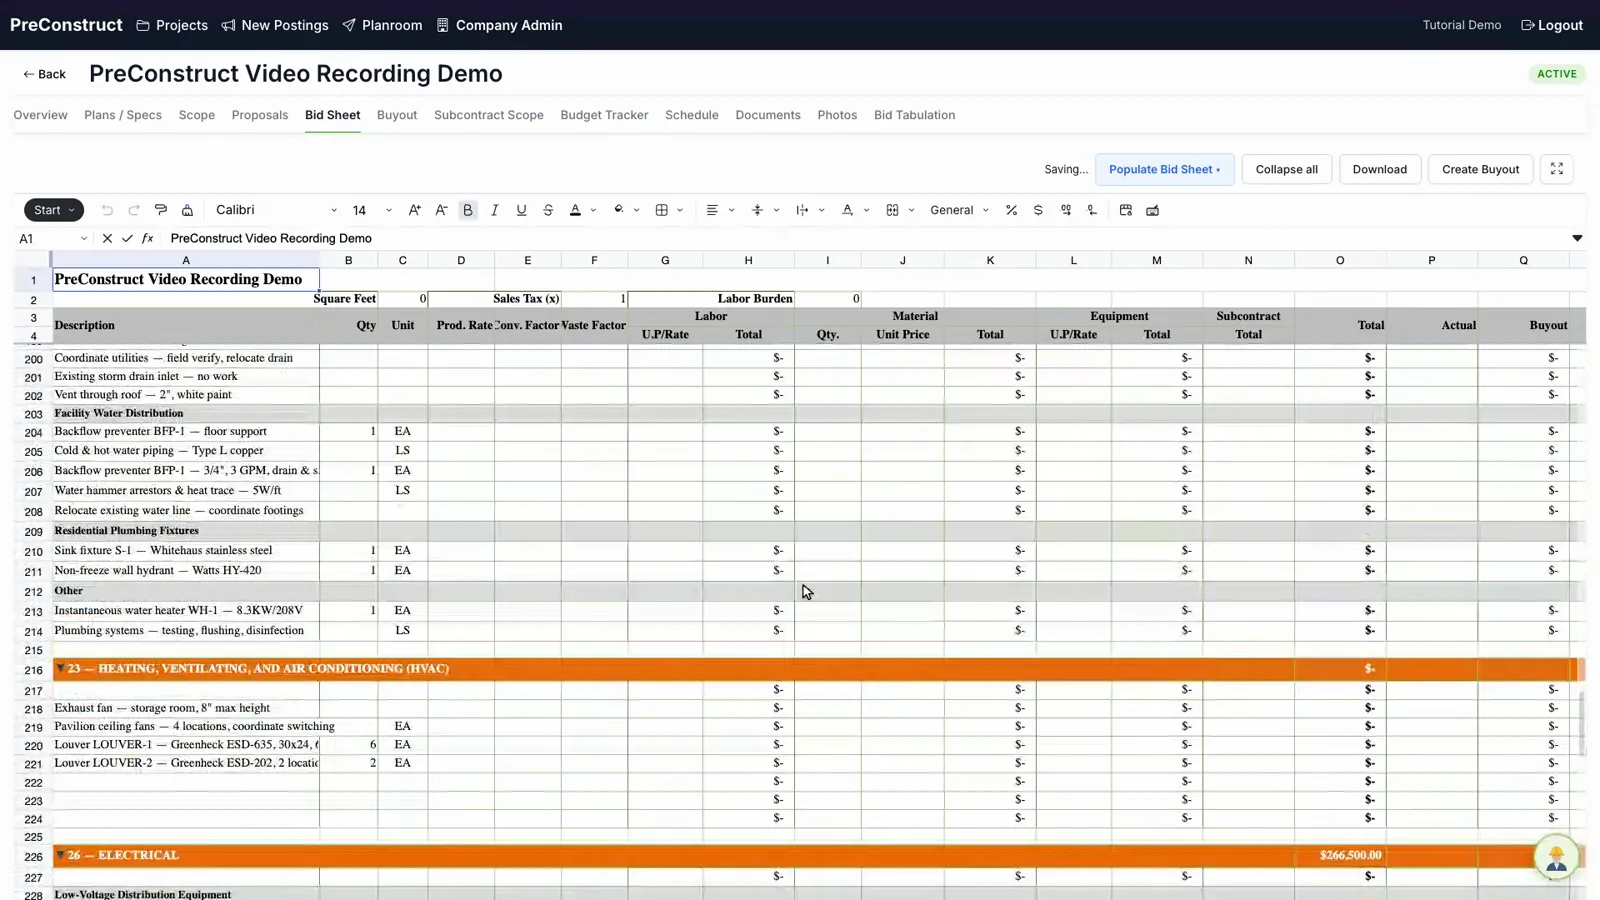Decrease decimal places
The width and height of the screenshot is (1600, 900).
[1092, 210]
